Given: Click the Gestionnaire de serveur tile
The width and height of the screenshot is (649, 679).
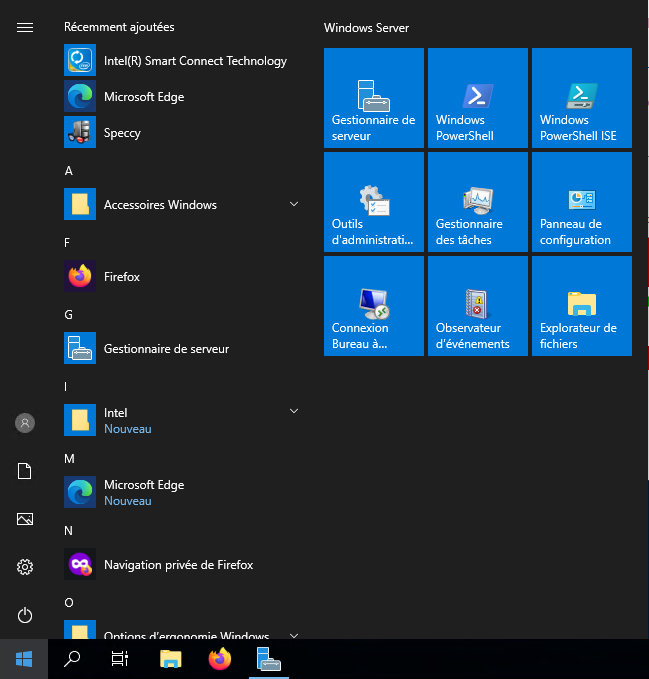Looking at the screenshot, I should (x=374, y=98).
